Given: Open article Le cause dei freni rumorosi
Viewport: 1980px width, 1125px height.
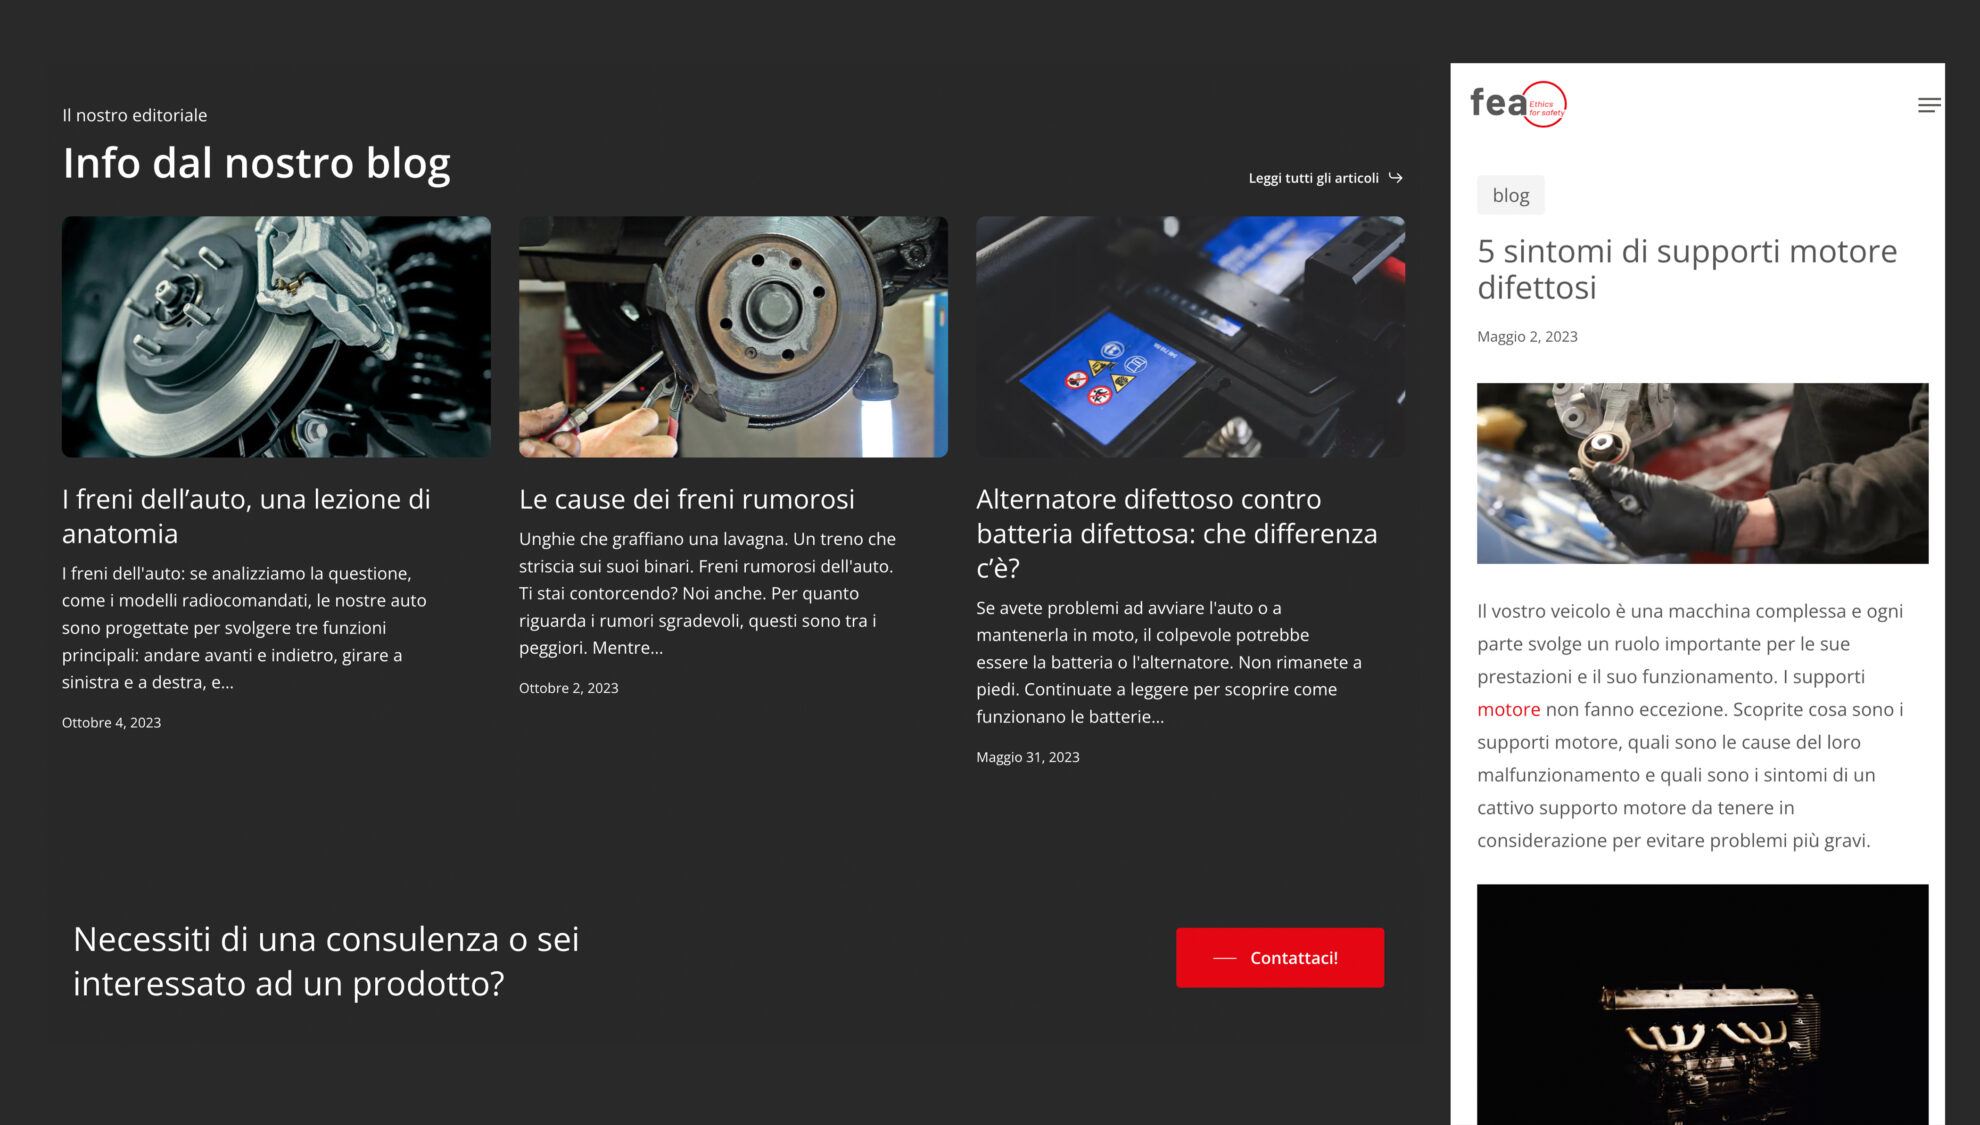Looking at the screenshot, I should click(x=687, y=499).
